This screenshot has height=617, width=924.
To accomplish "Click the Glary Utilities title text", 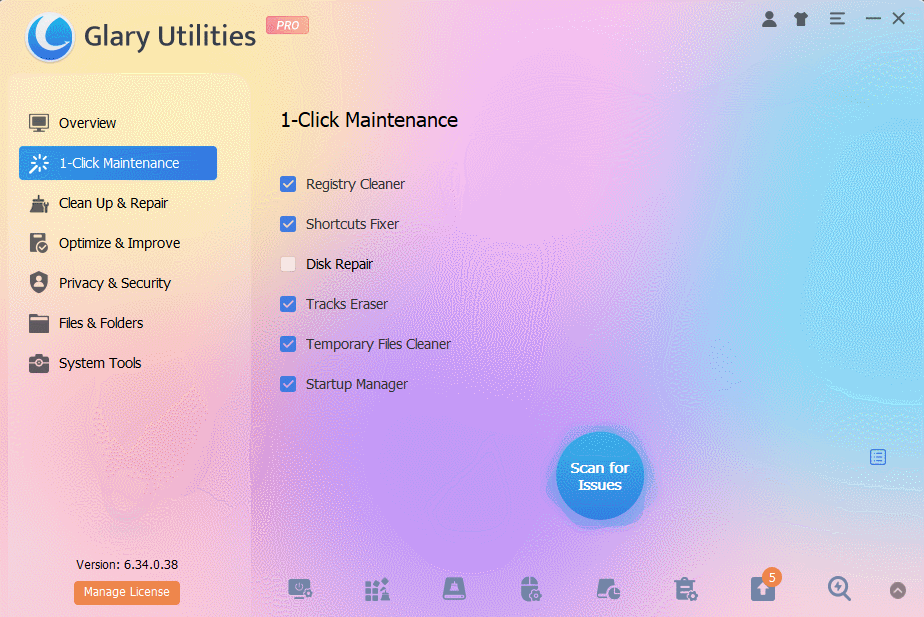I will tap(170, 37).
